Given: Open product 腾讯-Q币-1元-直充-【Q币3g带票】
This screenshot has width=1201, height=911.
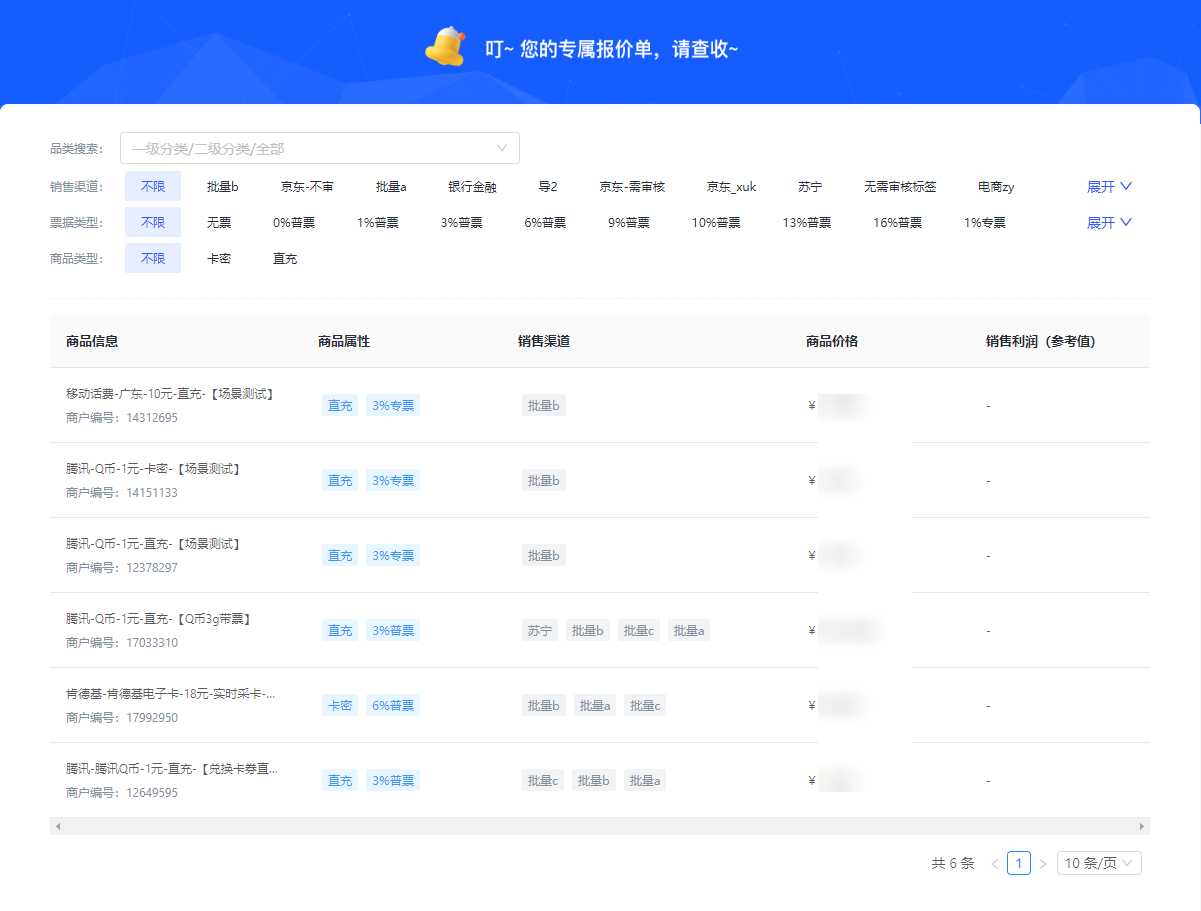Looking at the screenshot, I should point(158,619).
